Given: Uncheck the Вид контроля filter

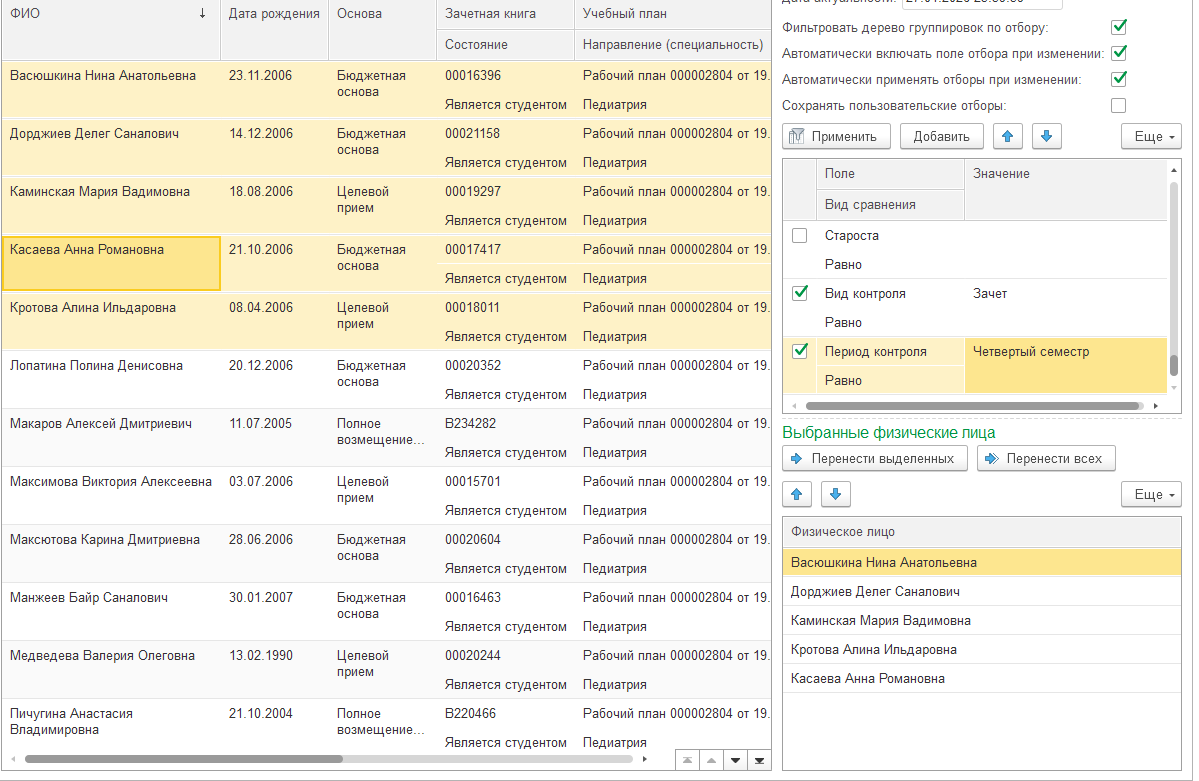Looking at the screenshot, I should tap(800, 294).
